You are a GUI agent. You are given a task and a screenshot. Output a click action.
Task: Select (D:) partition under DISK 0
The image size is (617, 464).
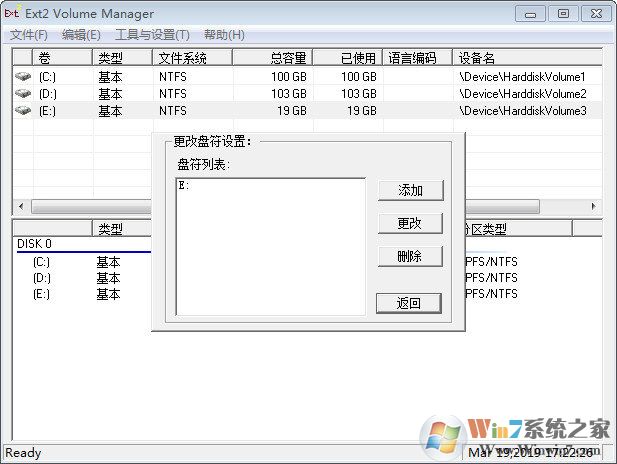point(42,278)
